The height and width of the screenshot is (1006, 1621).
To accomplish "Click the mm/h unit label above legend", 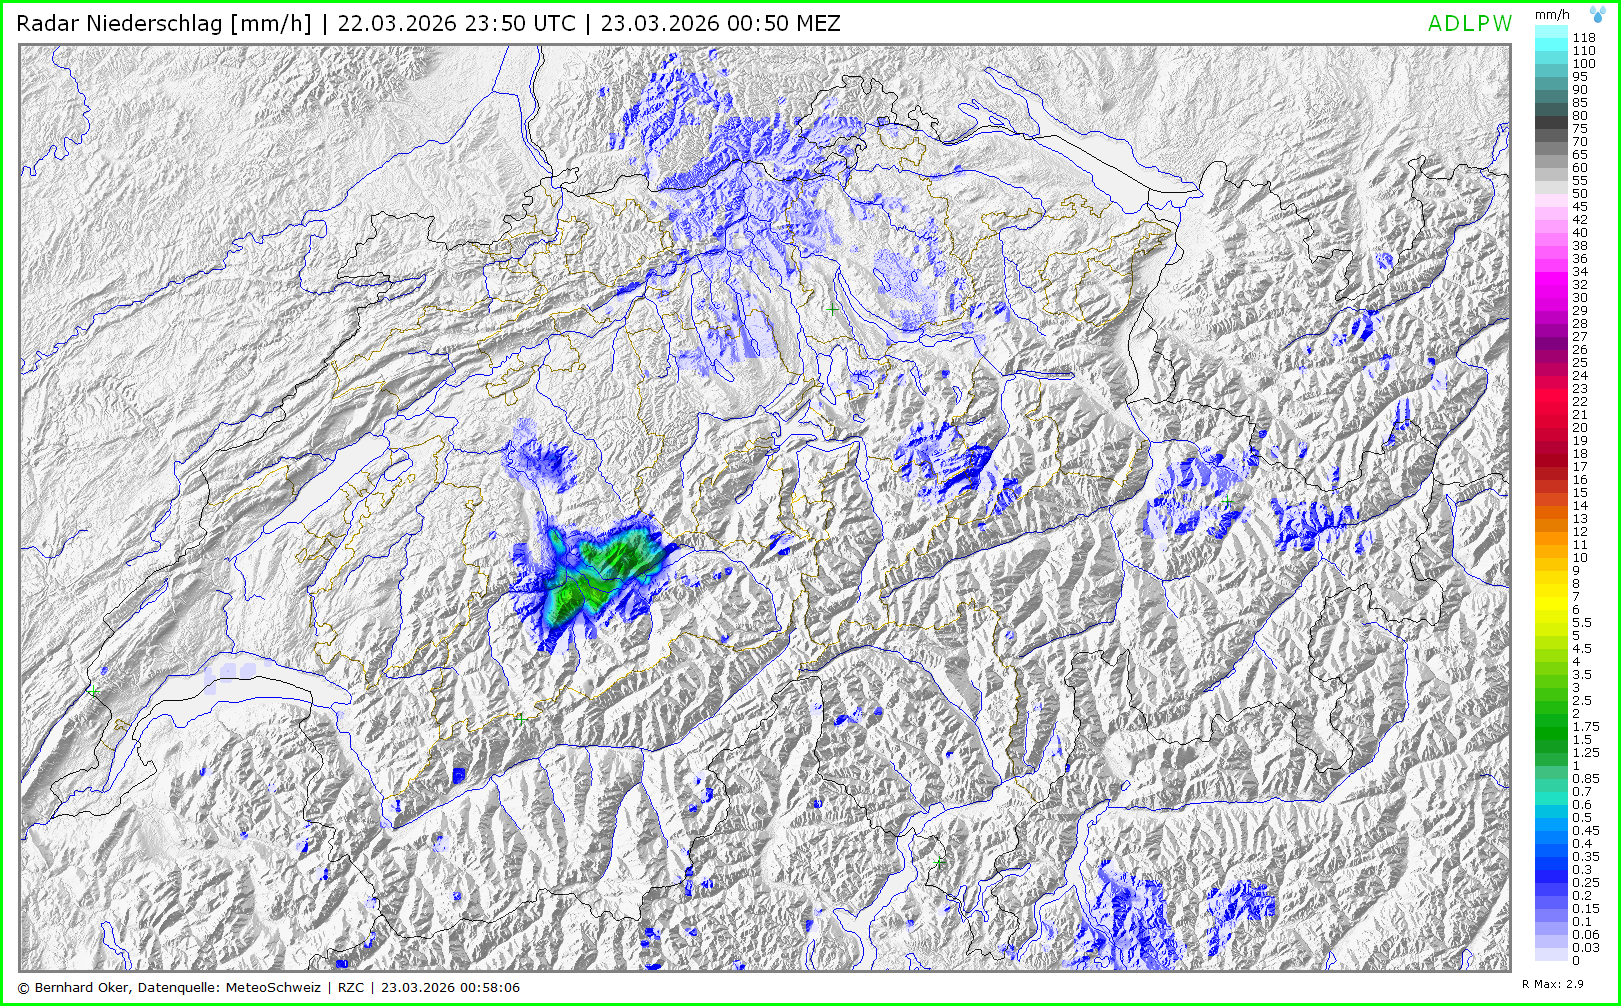I will pyautogui.click(x=1552, y=14).
